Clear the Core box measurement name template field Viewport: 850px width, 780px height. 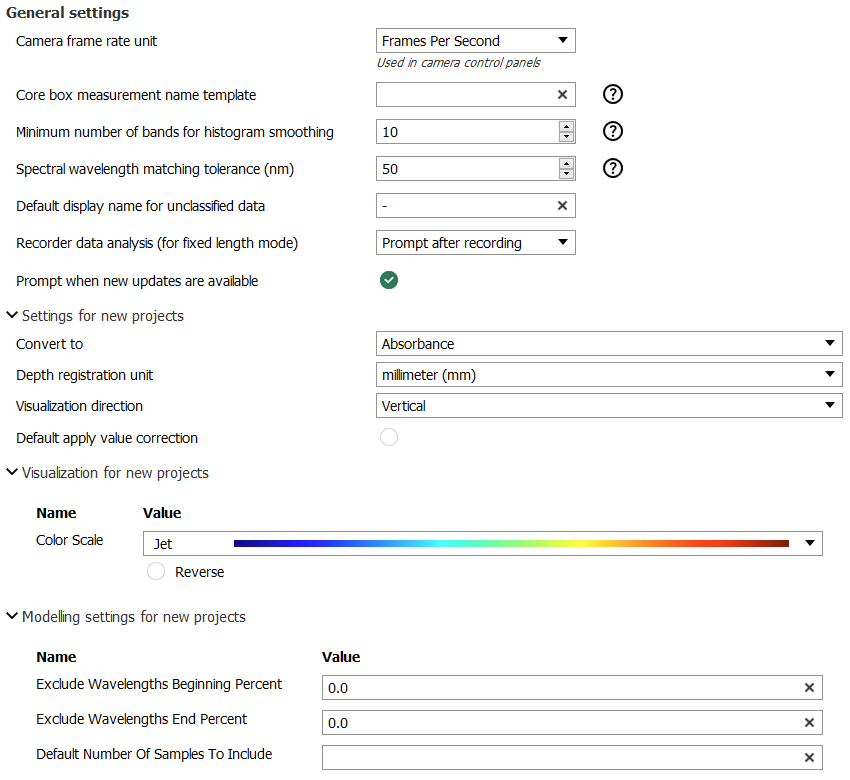coord(562,95)
